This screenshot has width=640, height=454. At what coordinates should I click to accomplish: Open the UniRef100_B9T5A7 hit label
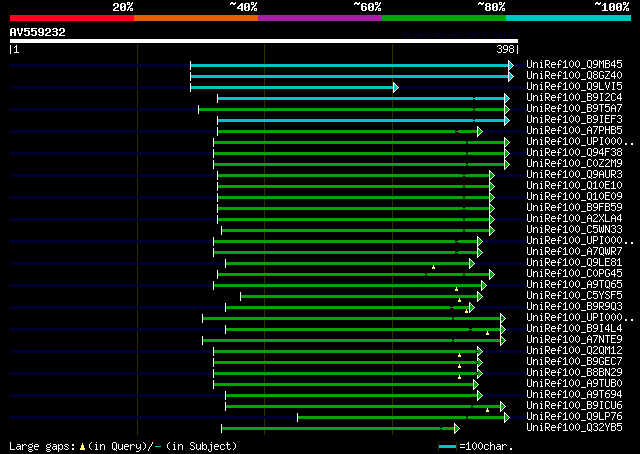574,109
